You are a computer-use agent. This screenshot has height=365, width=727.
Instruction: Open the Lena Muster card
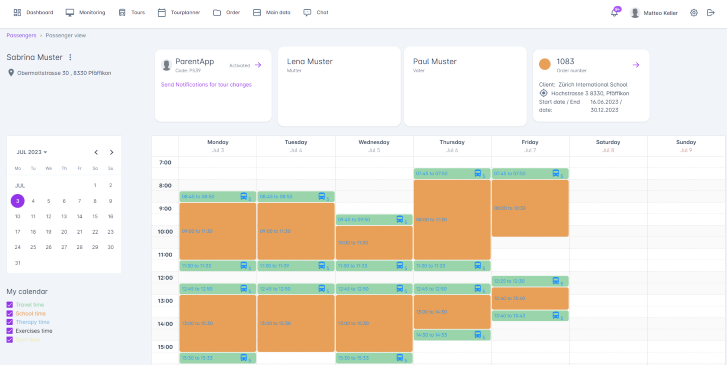click(x=339, y=86)
